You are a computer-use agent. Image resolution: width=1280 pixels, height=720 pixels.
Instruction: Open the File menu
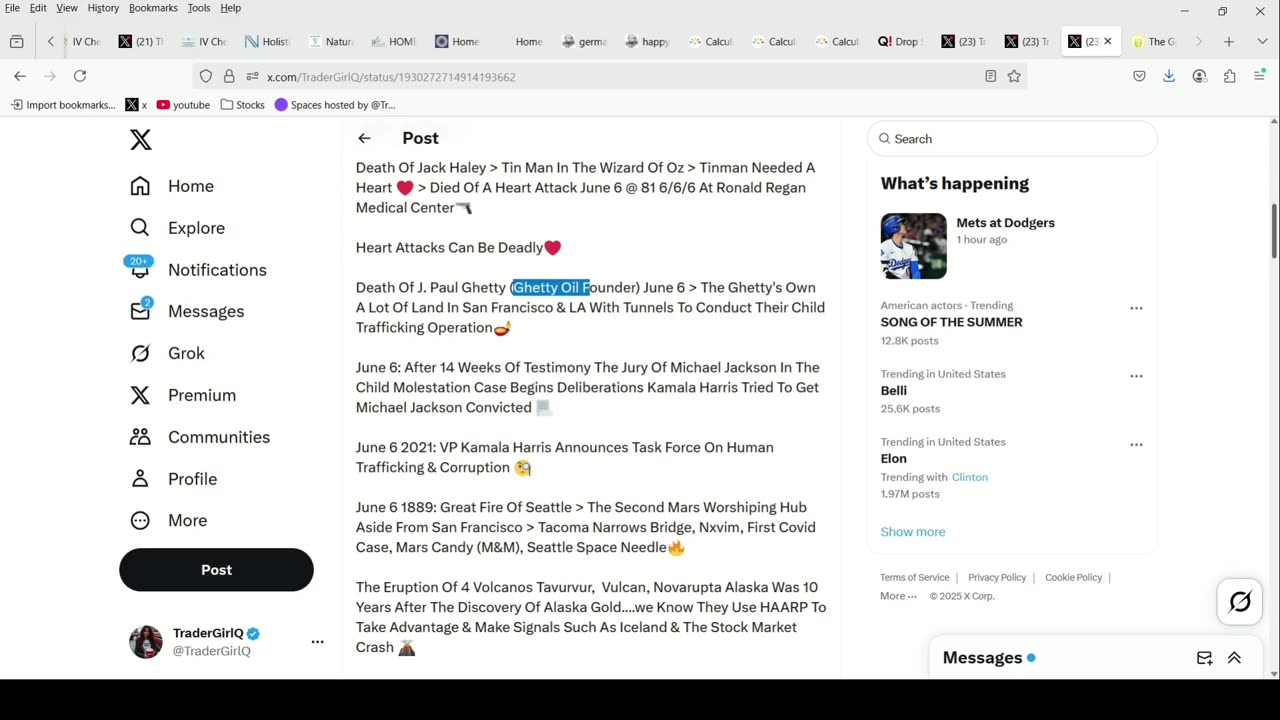(x=12, y=8)
